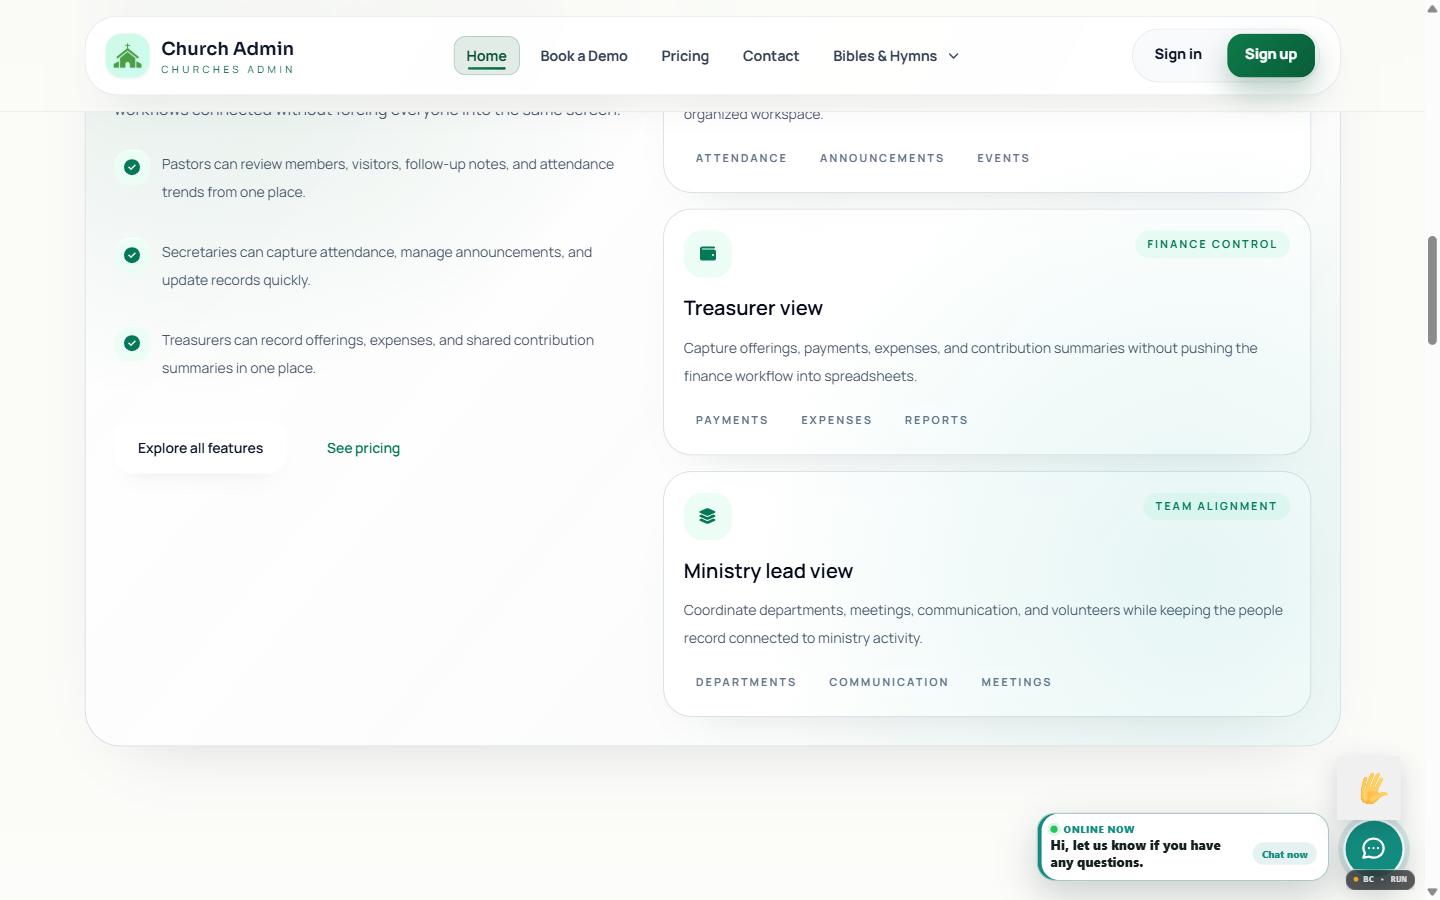Viewport: 1440px width, 900px height.
Task: Expand the Bibles & Hymns dropdown
Action: [x=896, y=56]
